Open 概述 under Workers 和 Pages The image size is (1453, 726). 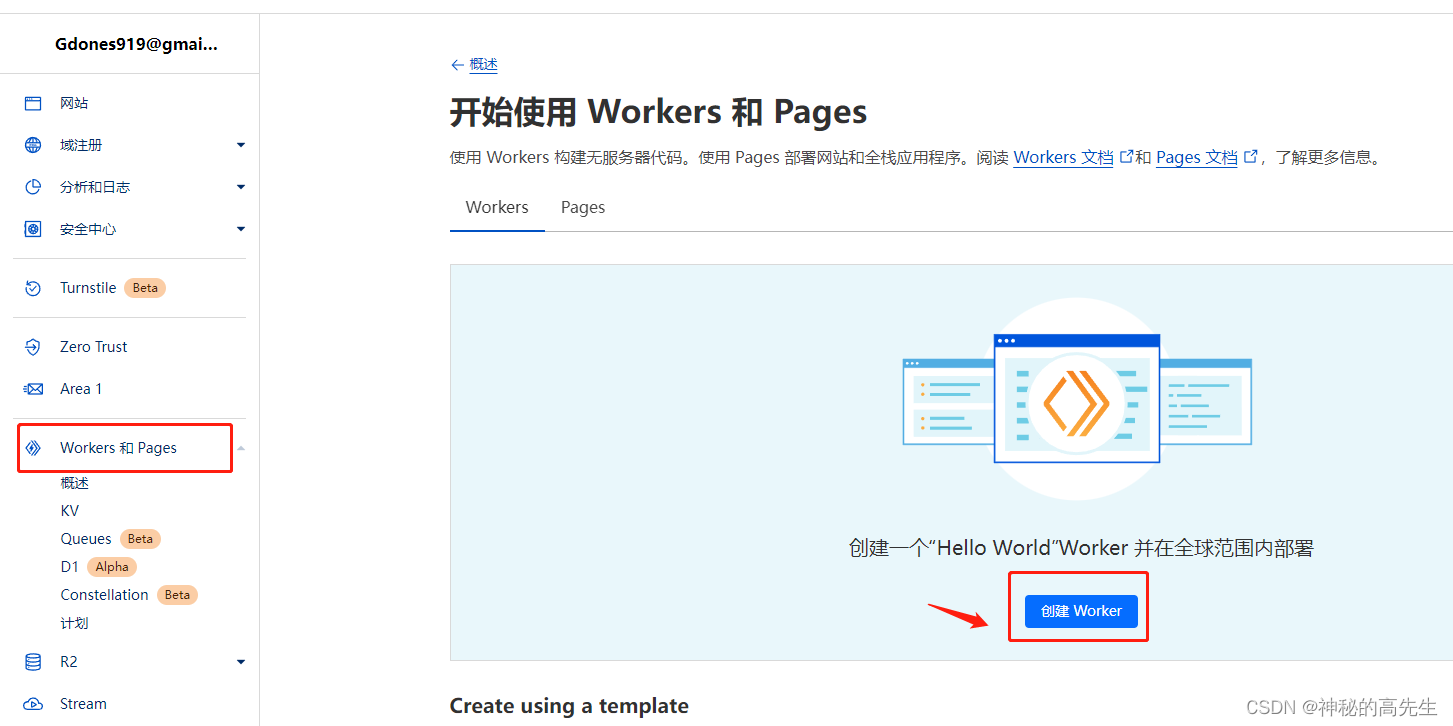pyautogui.click(x=75, y=483)
